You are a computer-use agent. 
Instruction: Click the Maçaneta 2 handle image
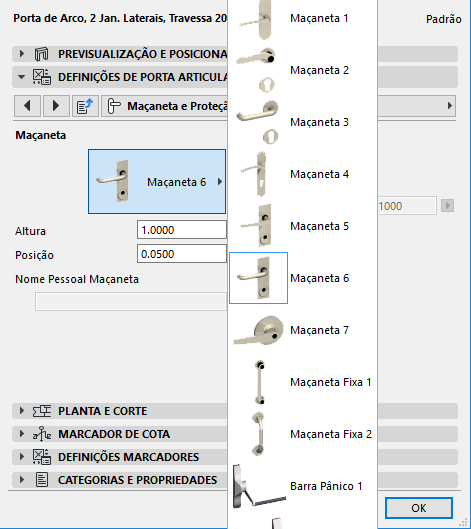257,70
